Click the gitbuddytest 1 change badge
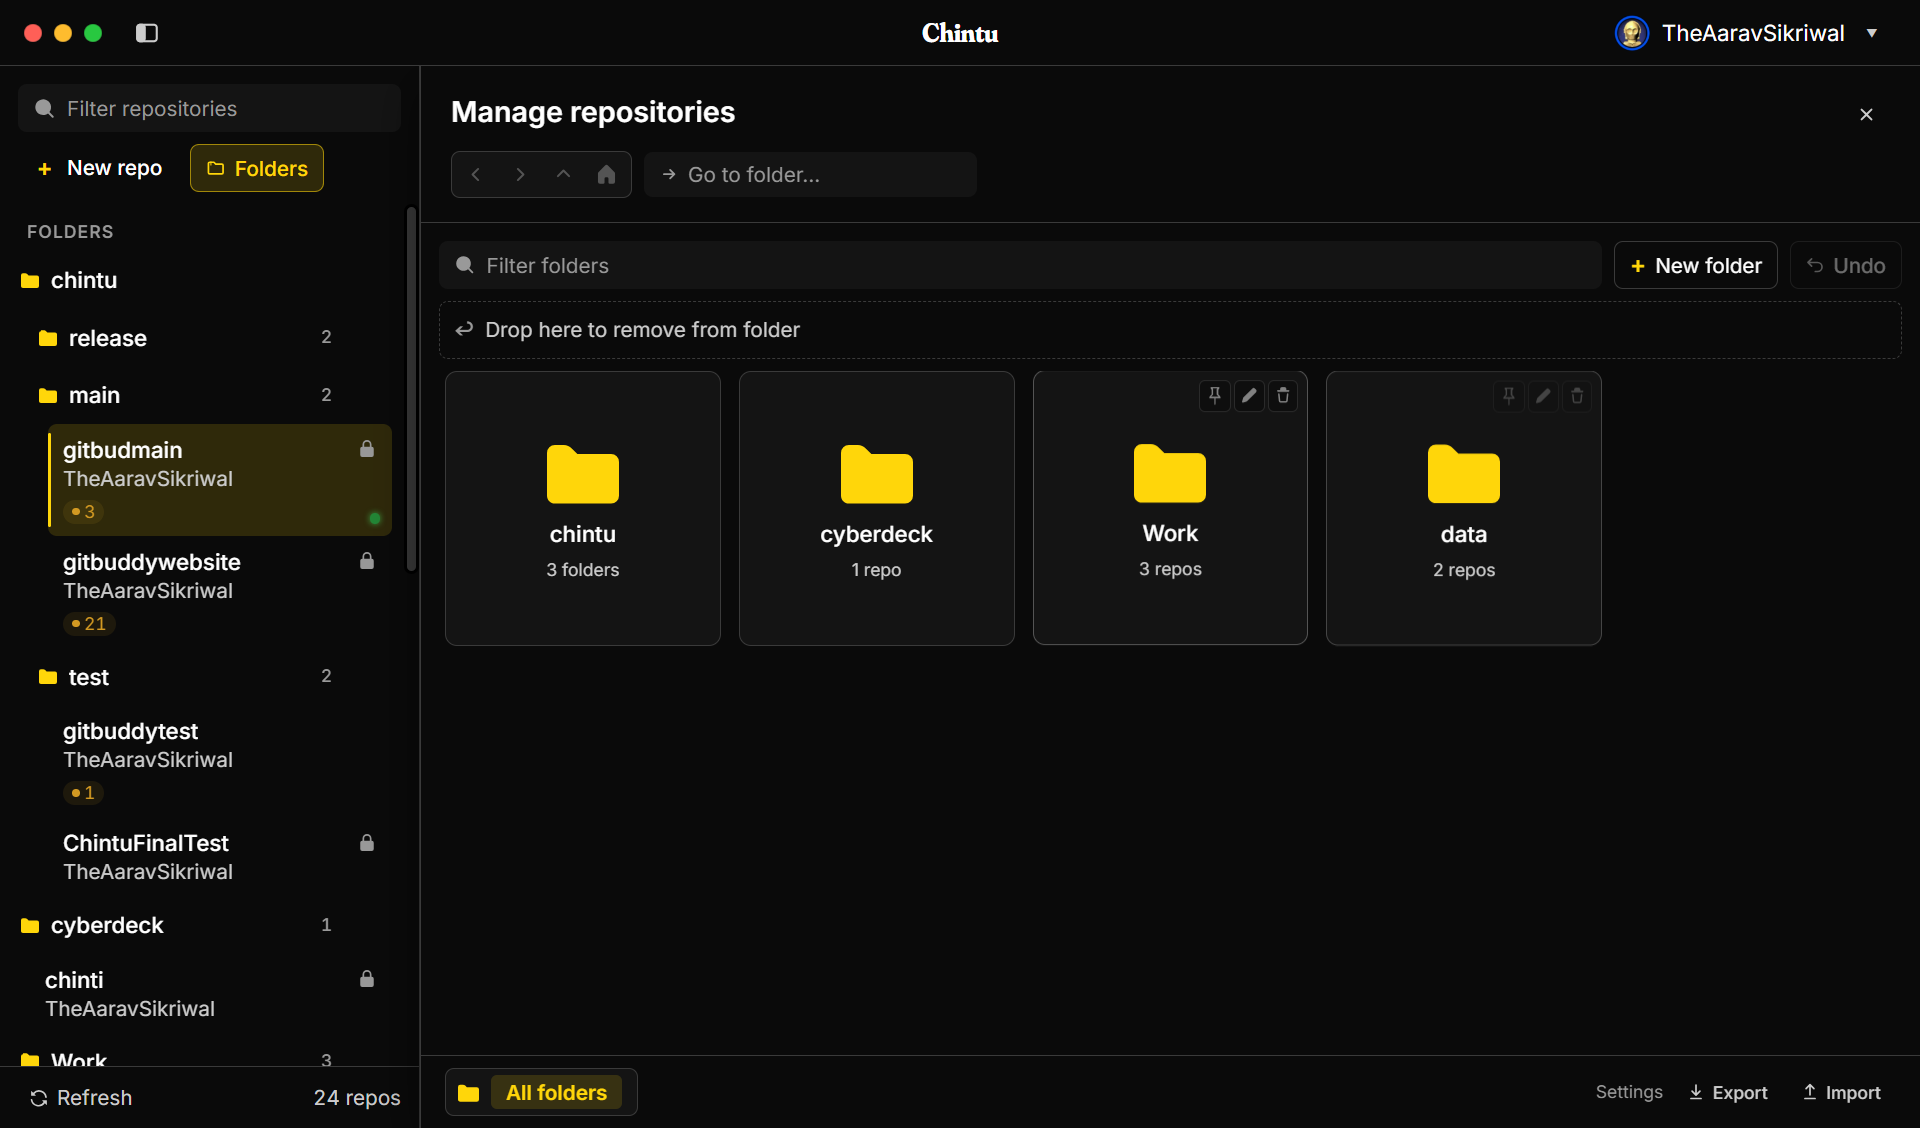The image size is (1920, 1128). point(84,793)
